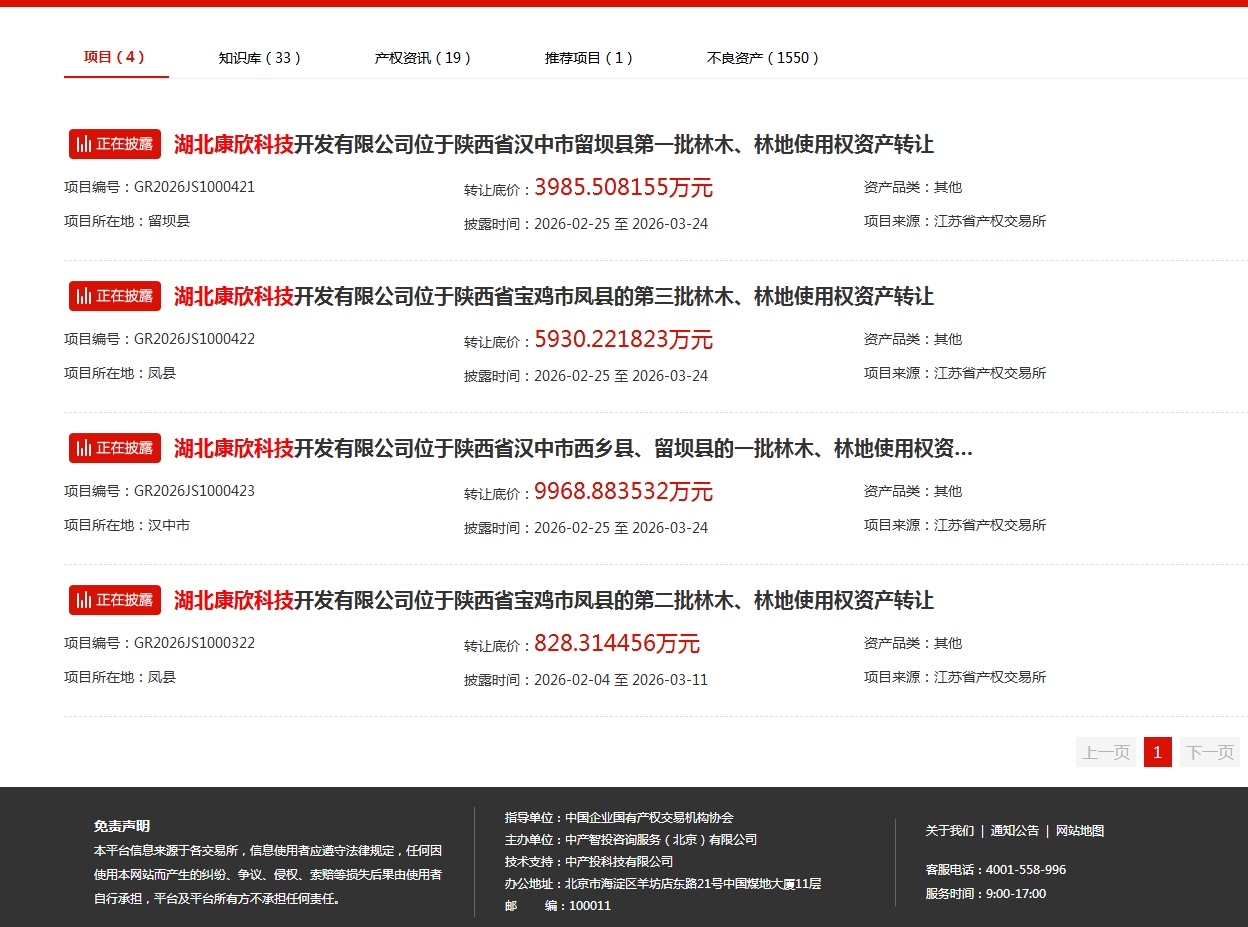
Task: Open the 不良资产 (1550) tab
Action: [x=763, y=58]
